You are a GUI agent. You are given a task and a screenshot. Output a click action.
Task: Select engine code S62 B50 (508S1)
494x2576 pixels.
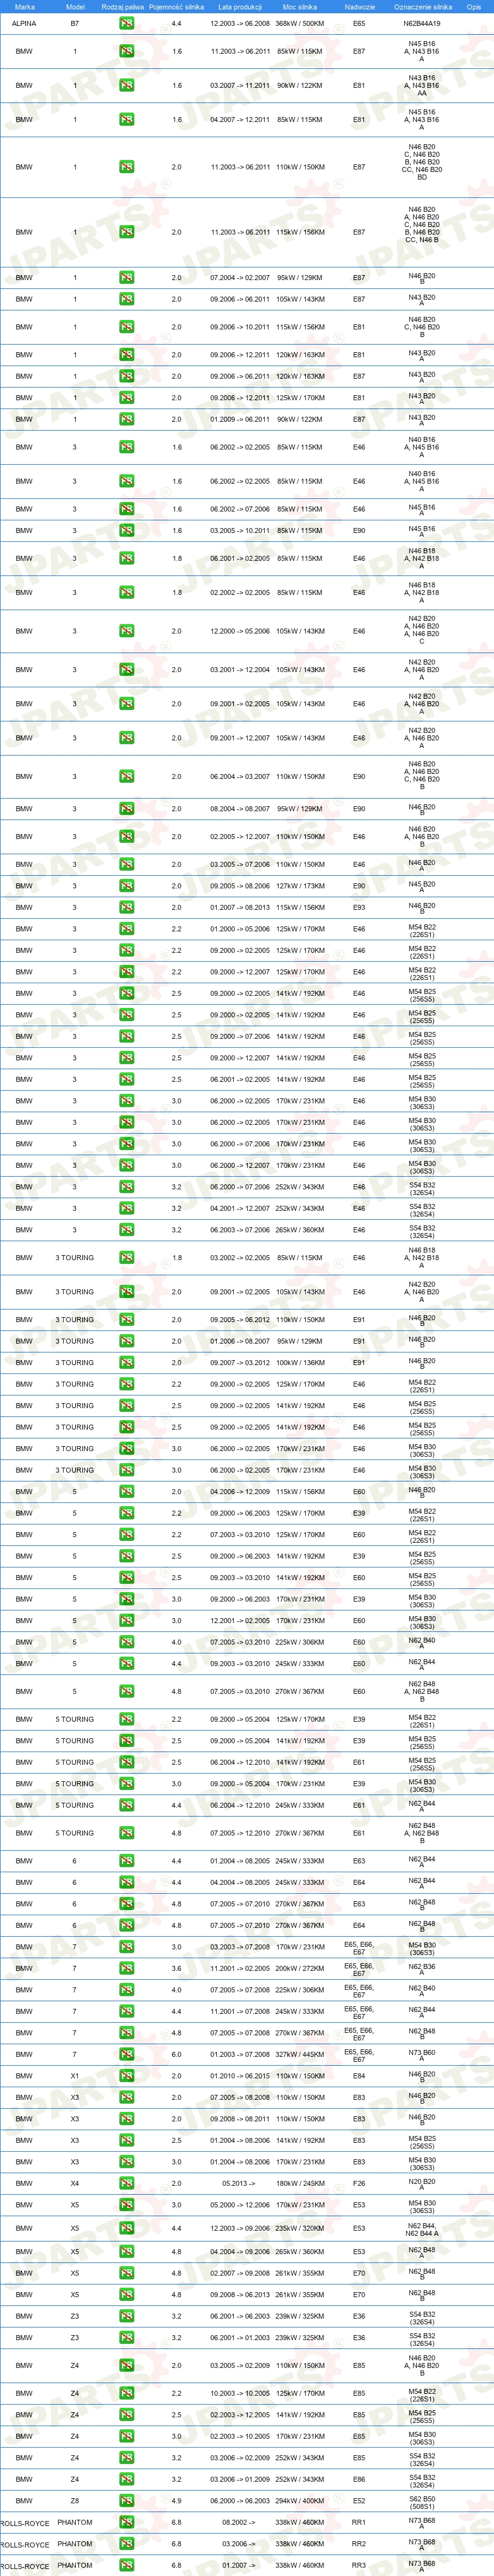pos(422,2500)
